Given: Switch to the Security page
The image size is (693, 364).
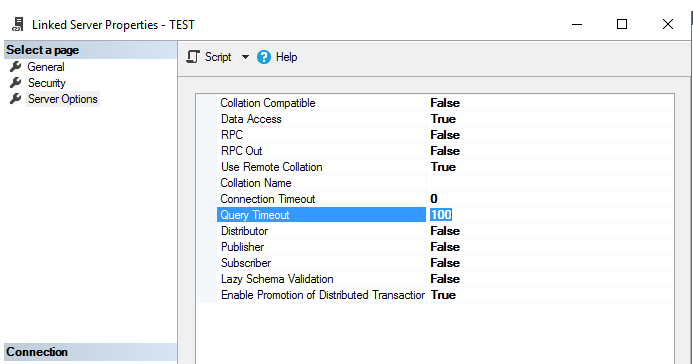Looking at the screenshot, I should (47, 83).
